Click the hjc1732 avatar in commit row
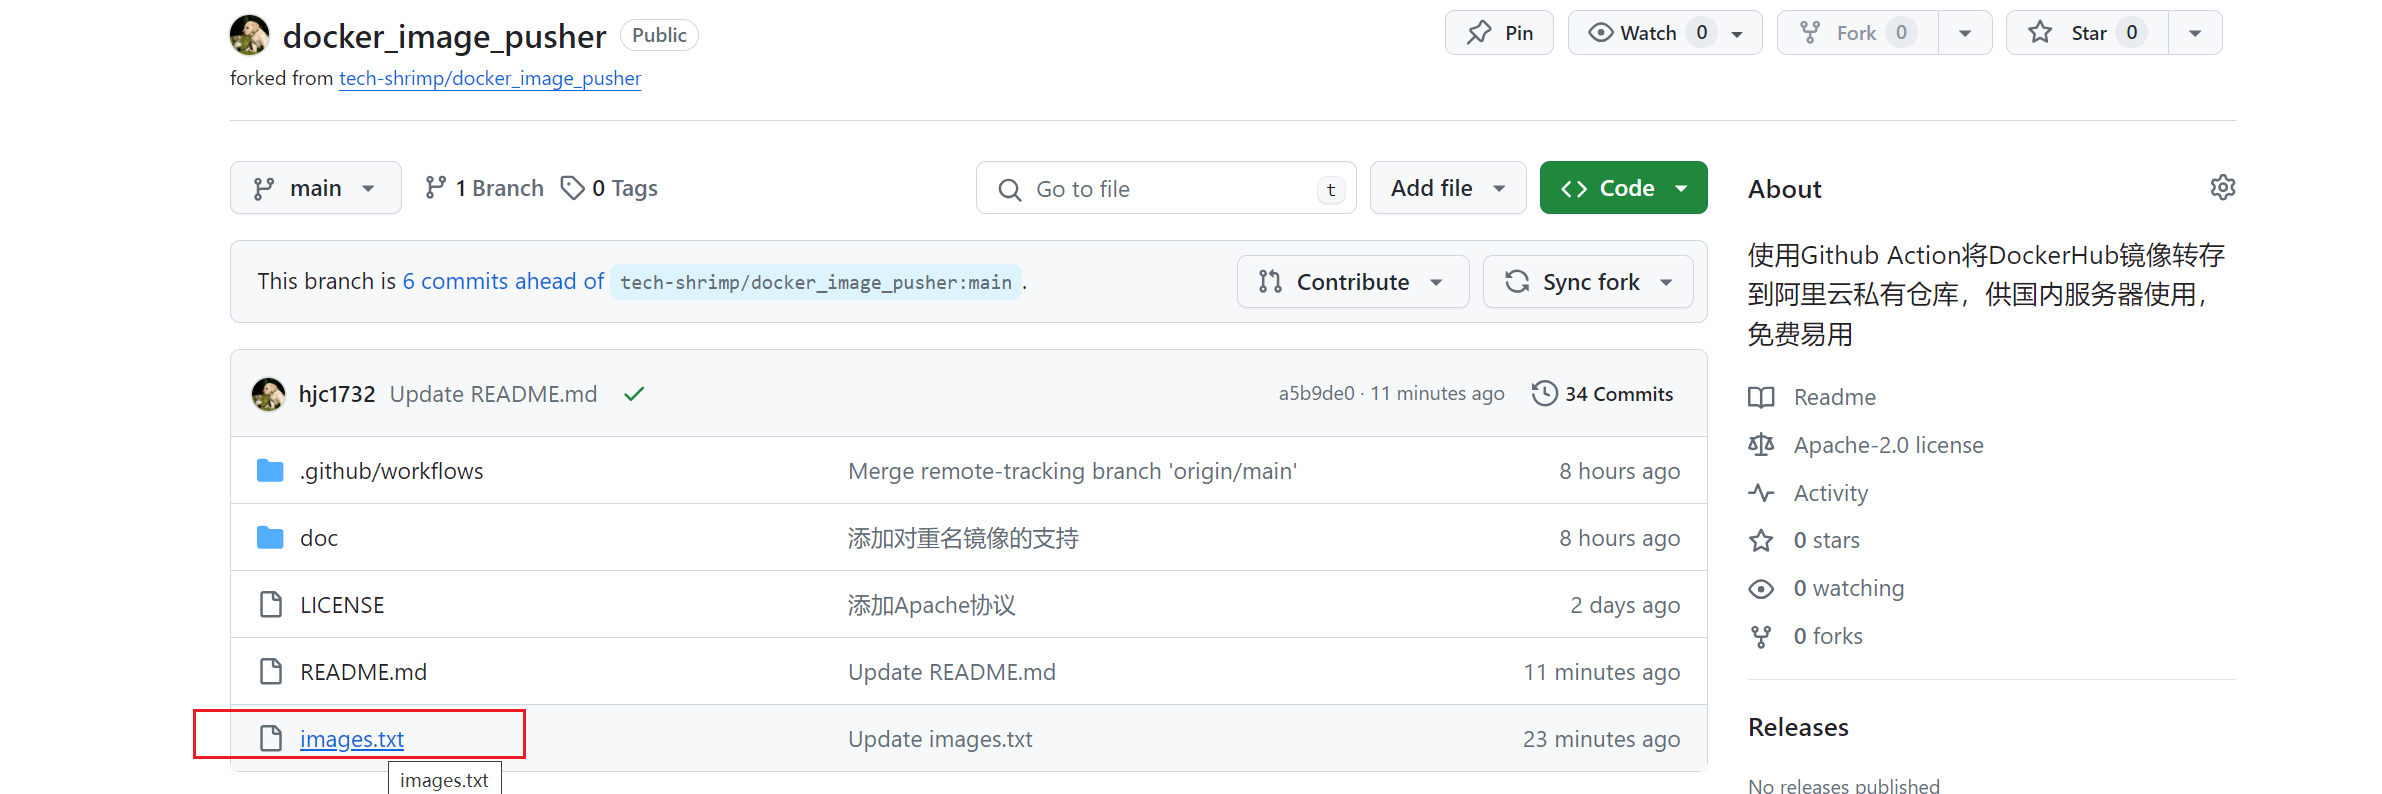Screen dimensions: 2382x794 tap(268, 394)
